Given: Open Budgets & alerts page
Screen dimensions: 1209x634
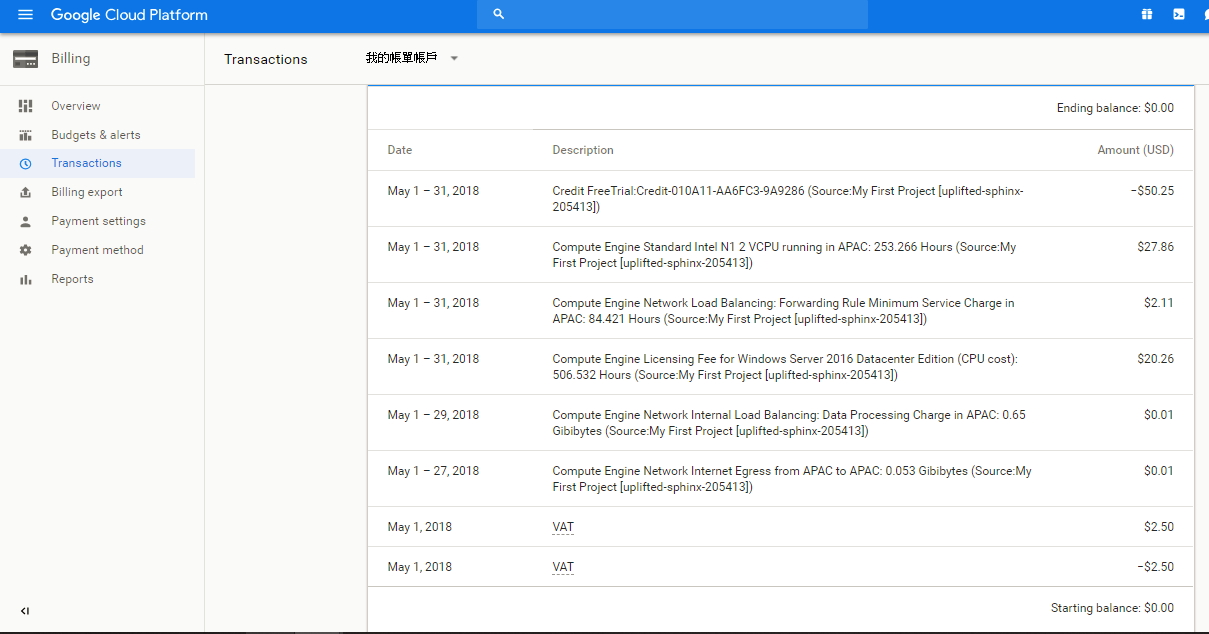Looking at the screenshot, I should pos(96,135).
